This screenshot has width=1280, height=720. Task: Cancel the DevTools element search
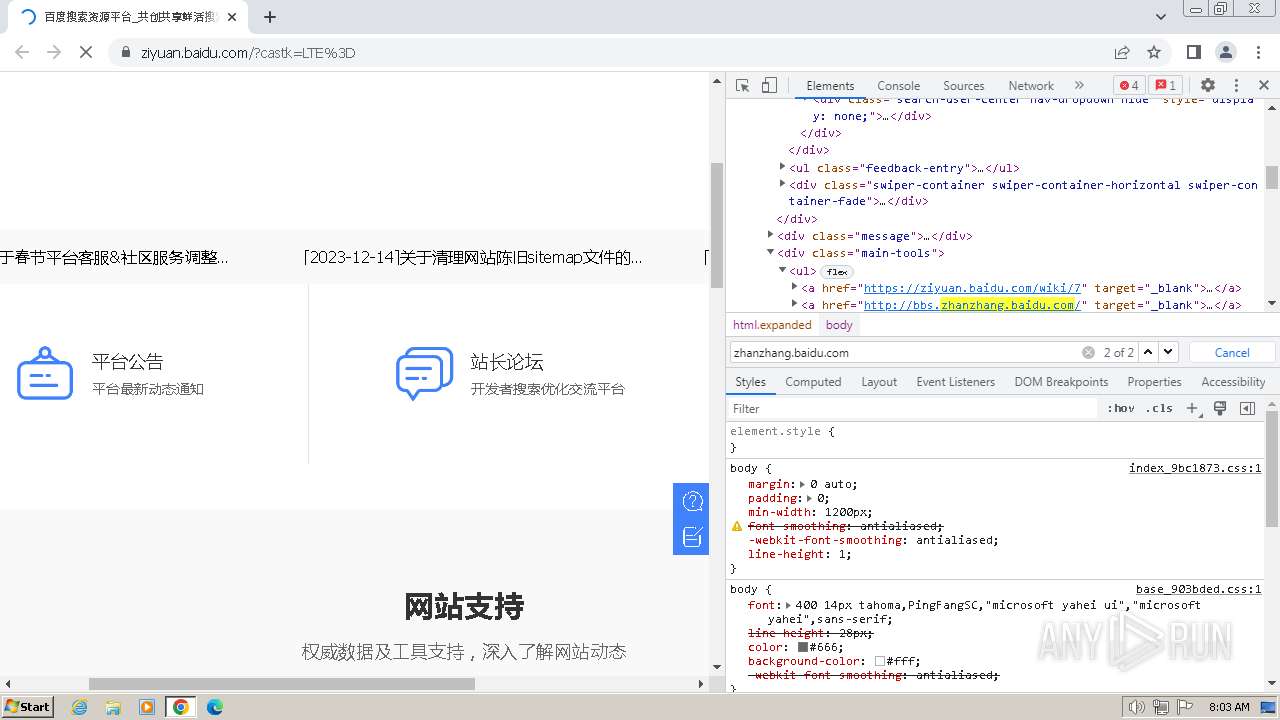[x=1232, y=353]
